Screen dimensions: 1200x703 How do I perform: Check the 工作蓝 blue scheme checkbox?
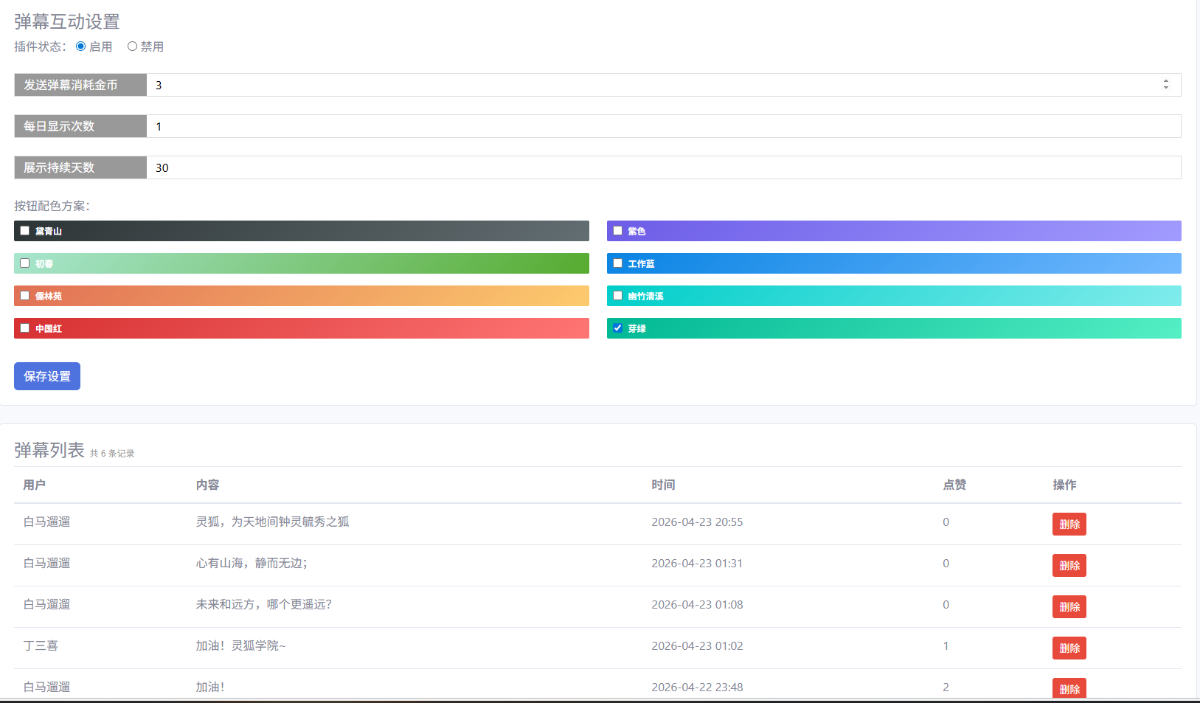618,264
